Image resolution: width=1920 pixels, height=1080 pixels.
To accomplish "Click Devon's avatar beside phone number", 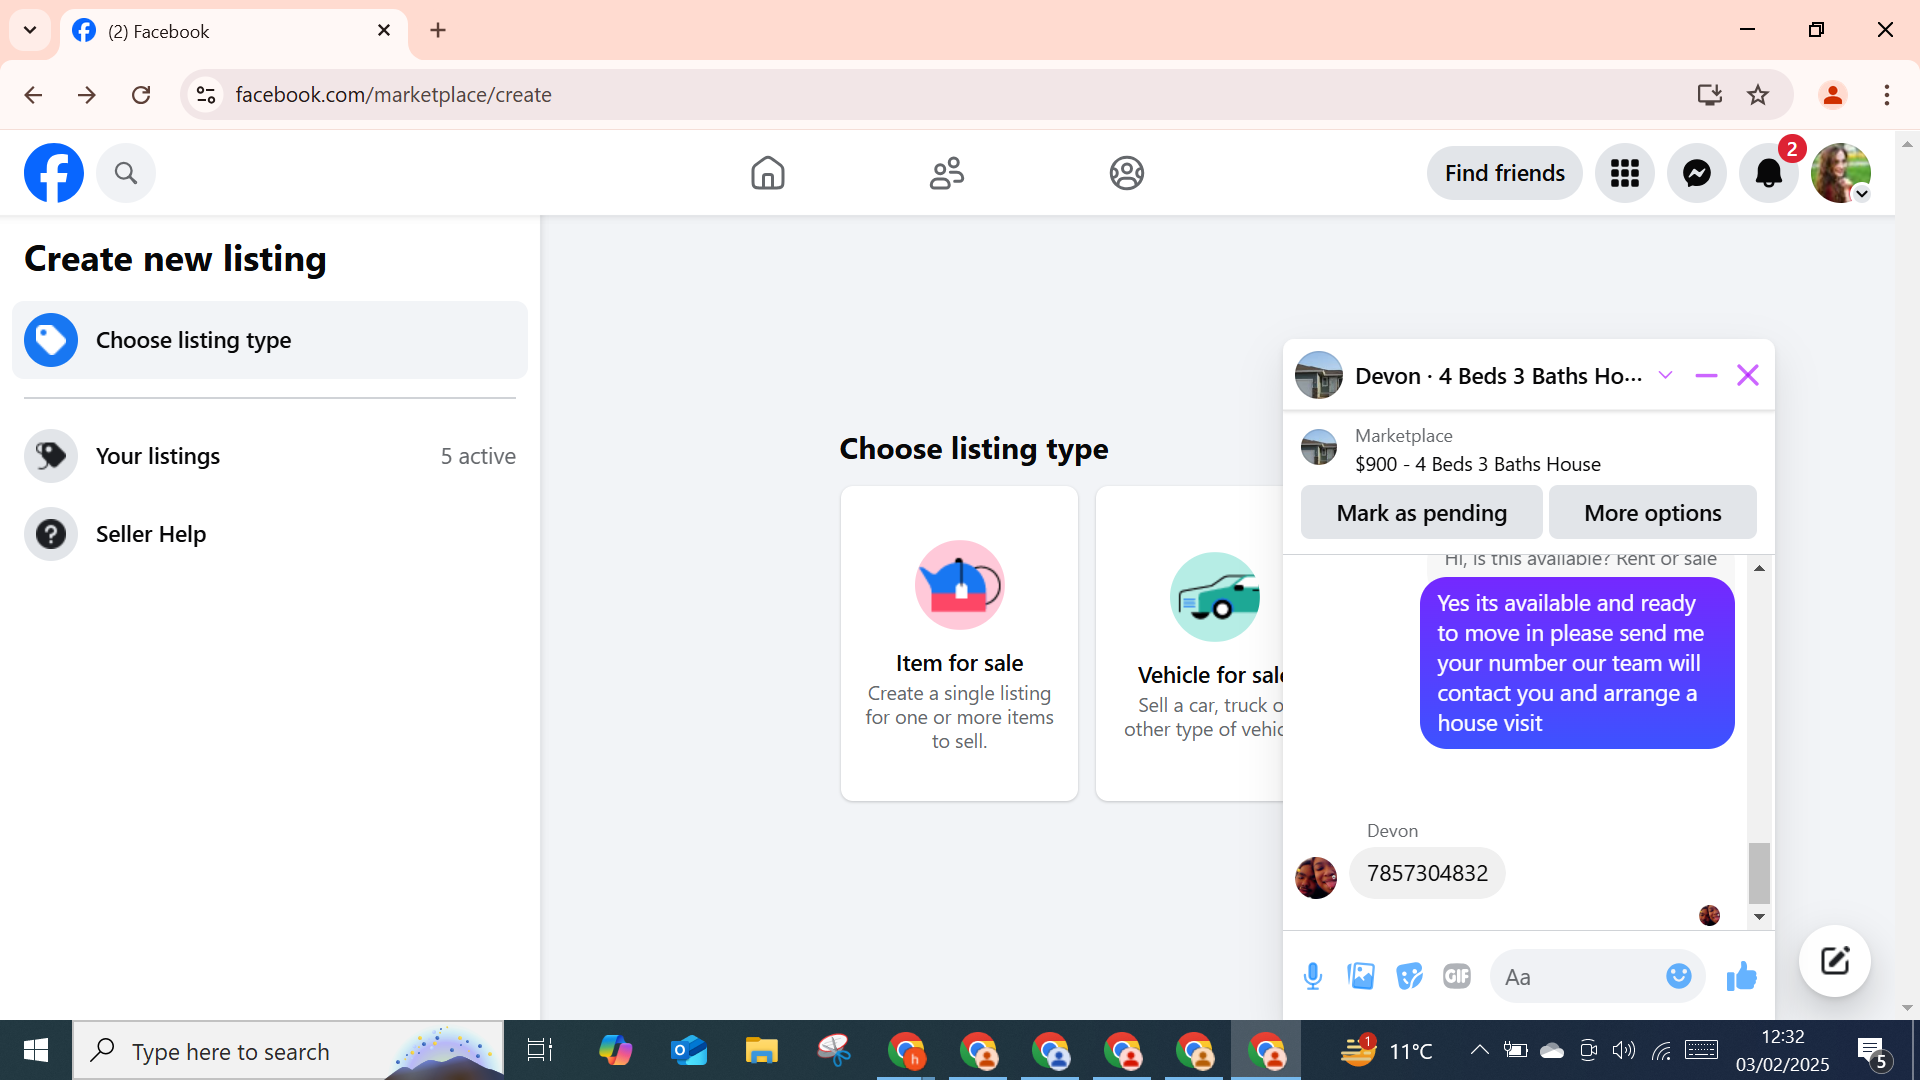I will [1316, 877].
